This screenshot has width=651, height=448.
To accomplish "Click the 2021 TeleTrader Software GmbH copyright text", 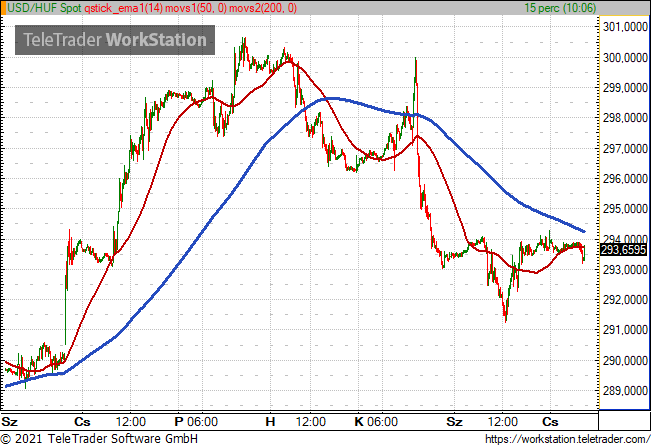I will 99,439.
